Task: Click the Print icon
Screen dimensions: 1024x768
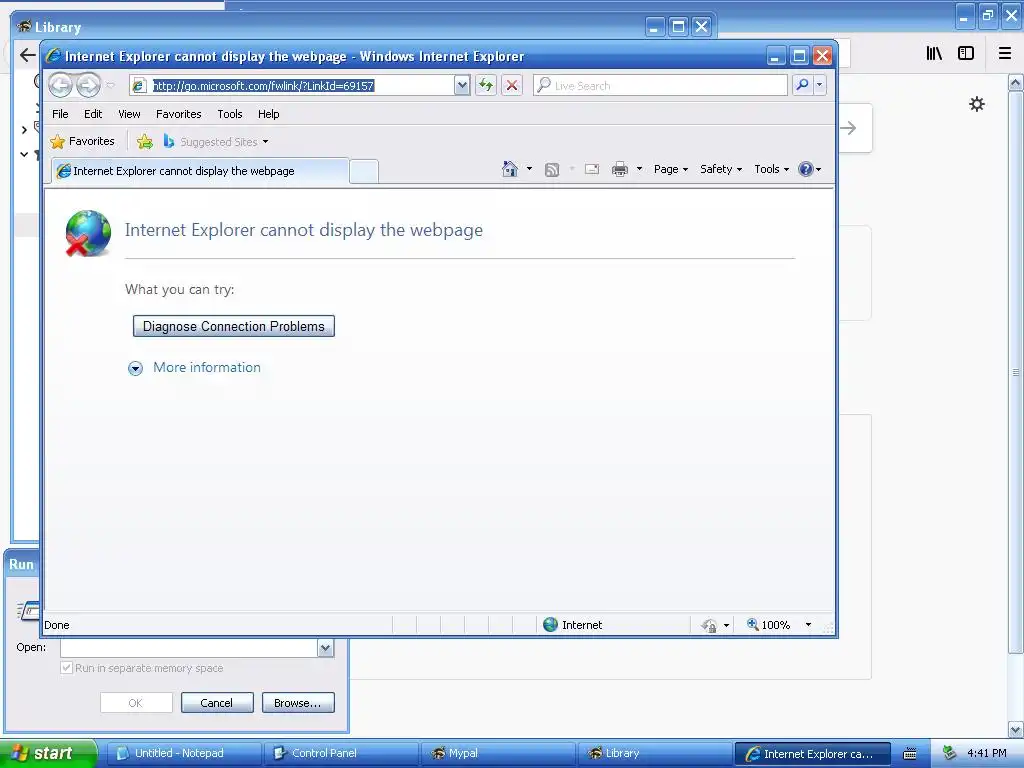Action: coord(620,170)
